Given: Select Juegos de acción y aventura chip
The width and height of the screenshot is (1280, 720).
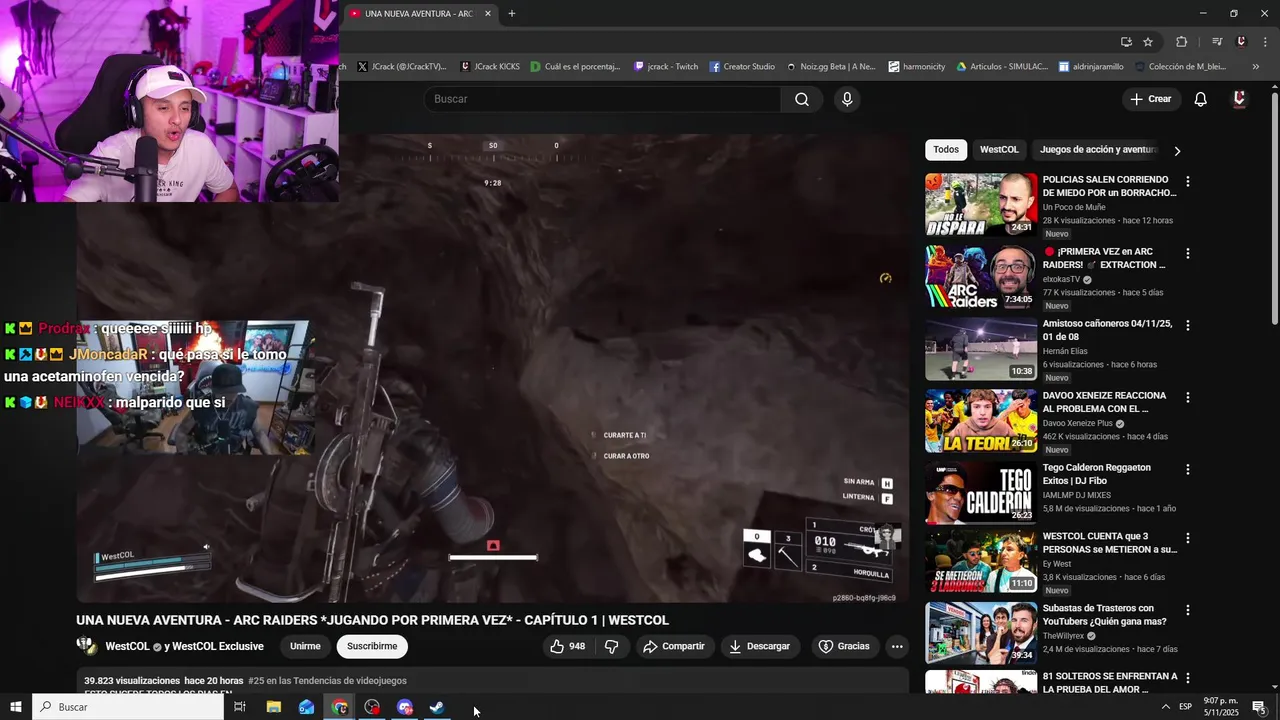Looking at the screenshot, I should pyautogui.click(x=1097, y=150).
